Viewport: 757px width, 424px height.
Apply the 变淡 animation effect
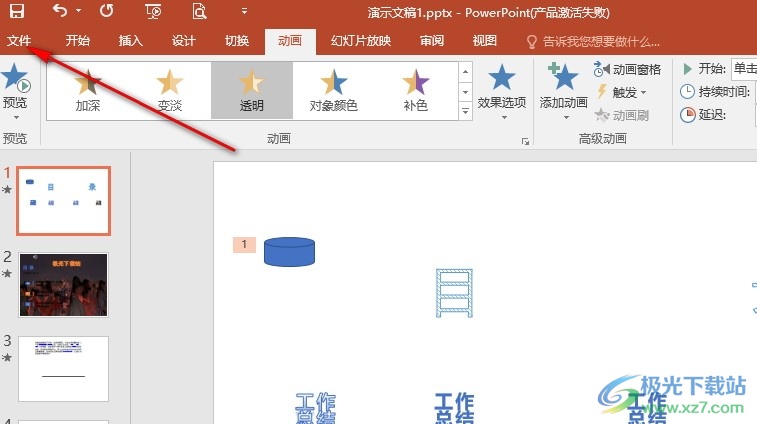169,91
